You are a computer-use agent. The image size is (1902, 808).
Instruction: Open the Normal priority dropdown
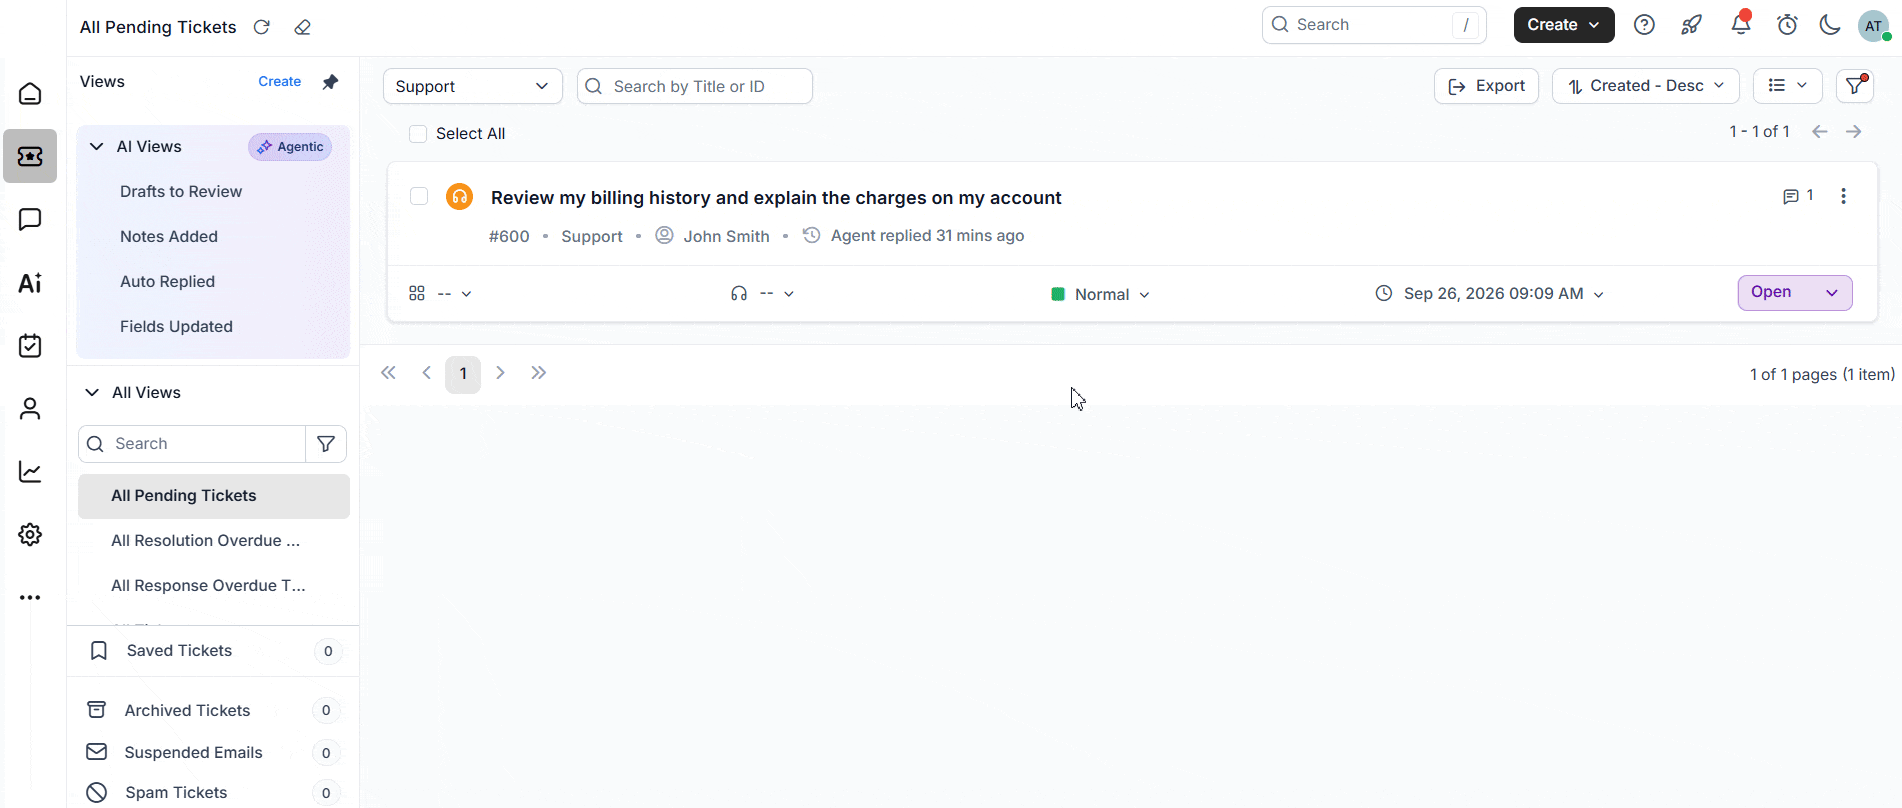coord(1101,294)
